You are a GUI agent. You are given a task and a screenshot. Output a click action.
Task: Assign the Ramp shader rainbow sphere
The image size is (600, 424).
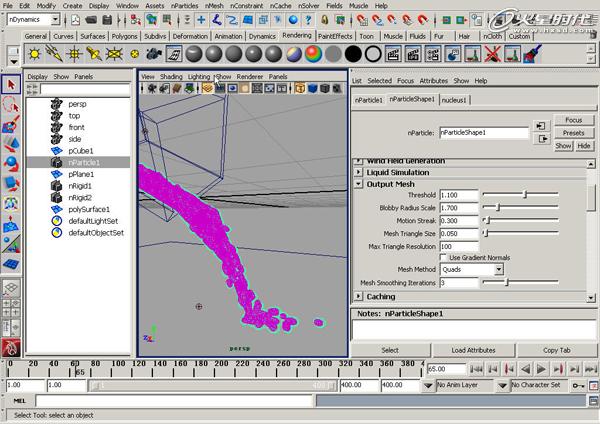tap(313, 54)
